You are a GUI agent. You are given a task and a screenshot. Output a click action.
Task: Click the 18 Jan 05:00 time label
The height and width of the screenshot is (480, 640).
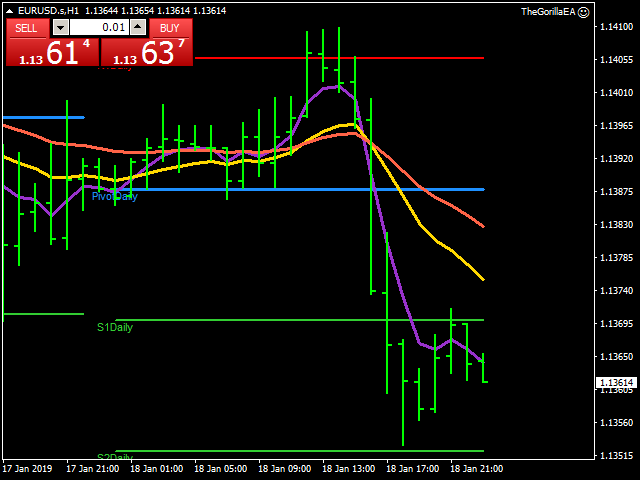click(x=220, y=469)
